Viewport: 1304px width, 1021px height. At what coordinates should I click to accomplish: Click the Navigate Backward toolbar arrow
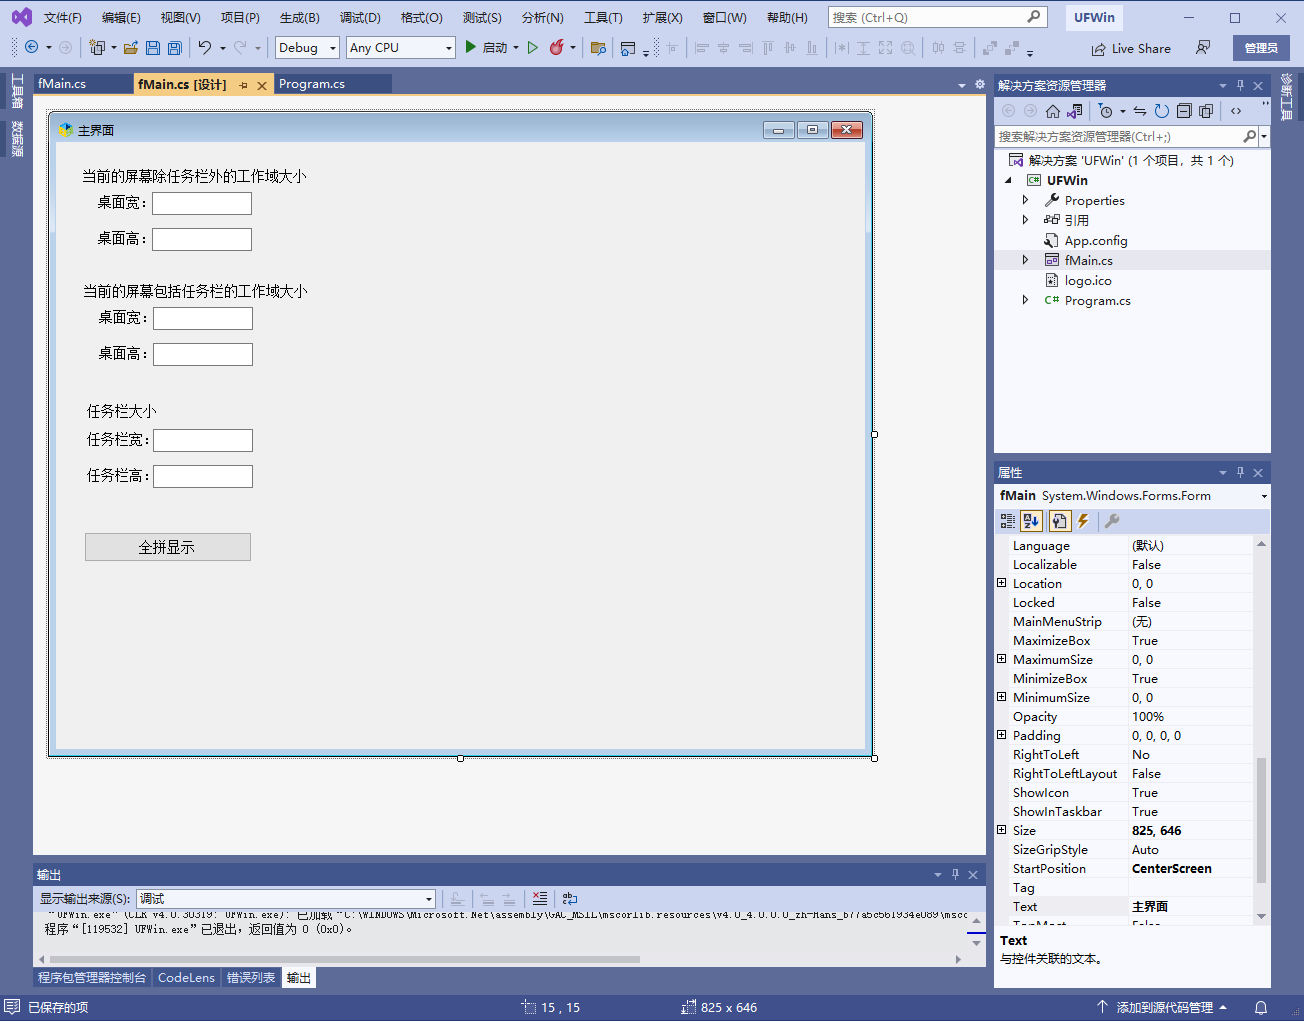click(31, 47)
